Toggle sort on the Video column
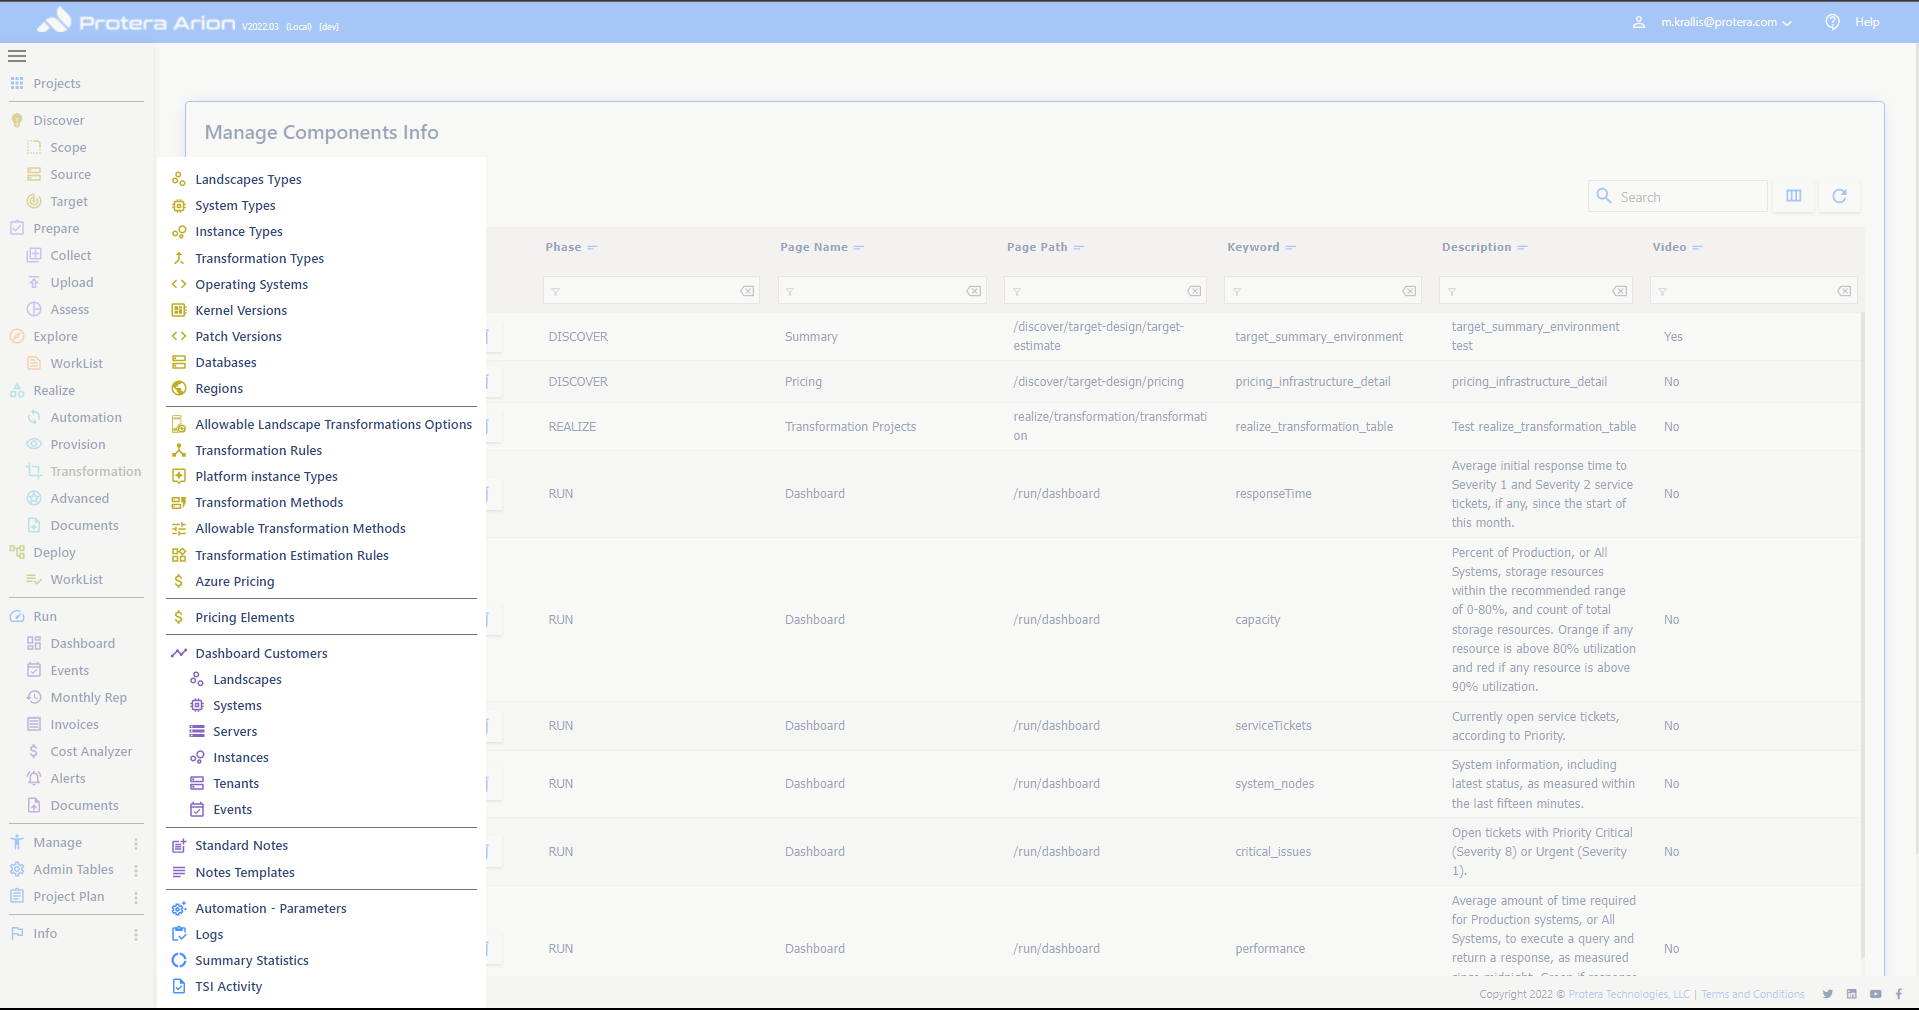This screenshot has height=1010, width=1919. [x=1669, y=247]
